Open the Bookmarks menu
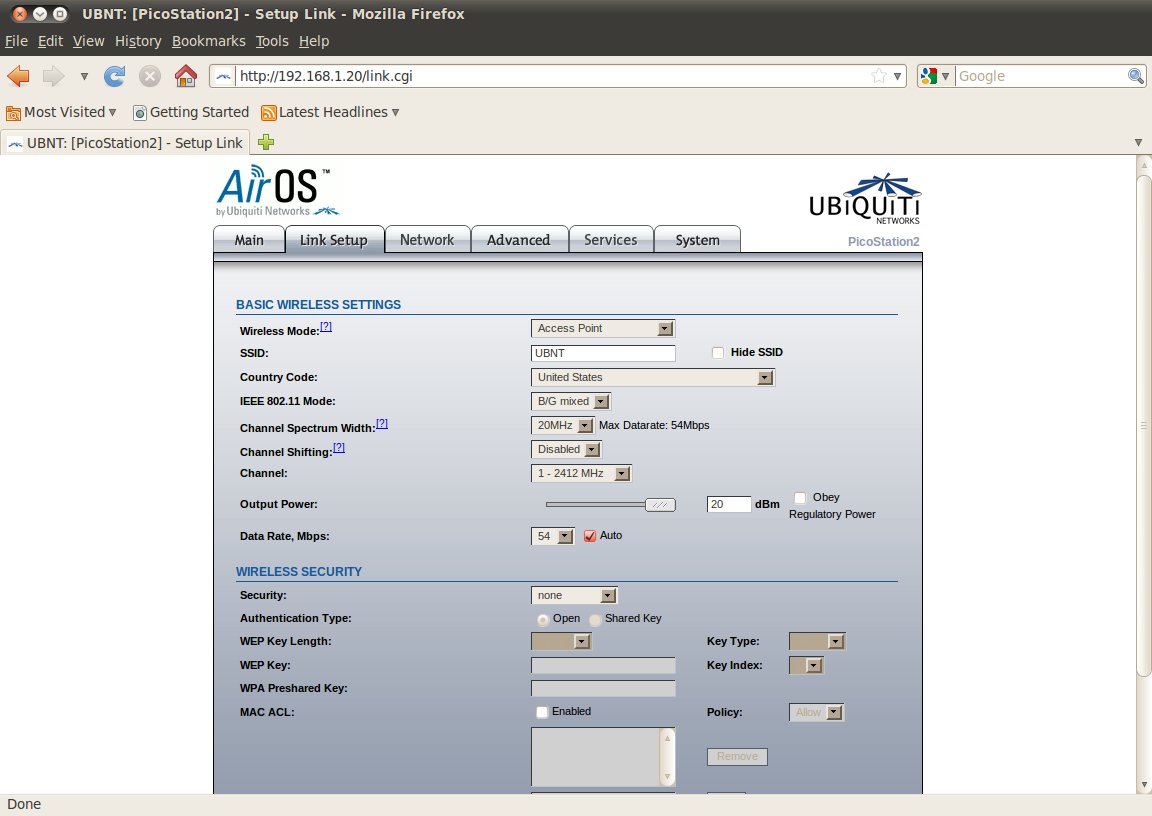 [208, 41]
